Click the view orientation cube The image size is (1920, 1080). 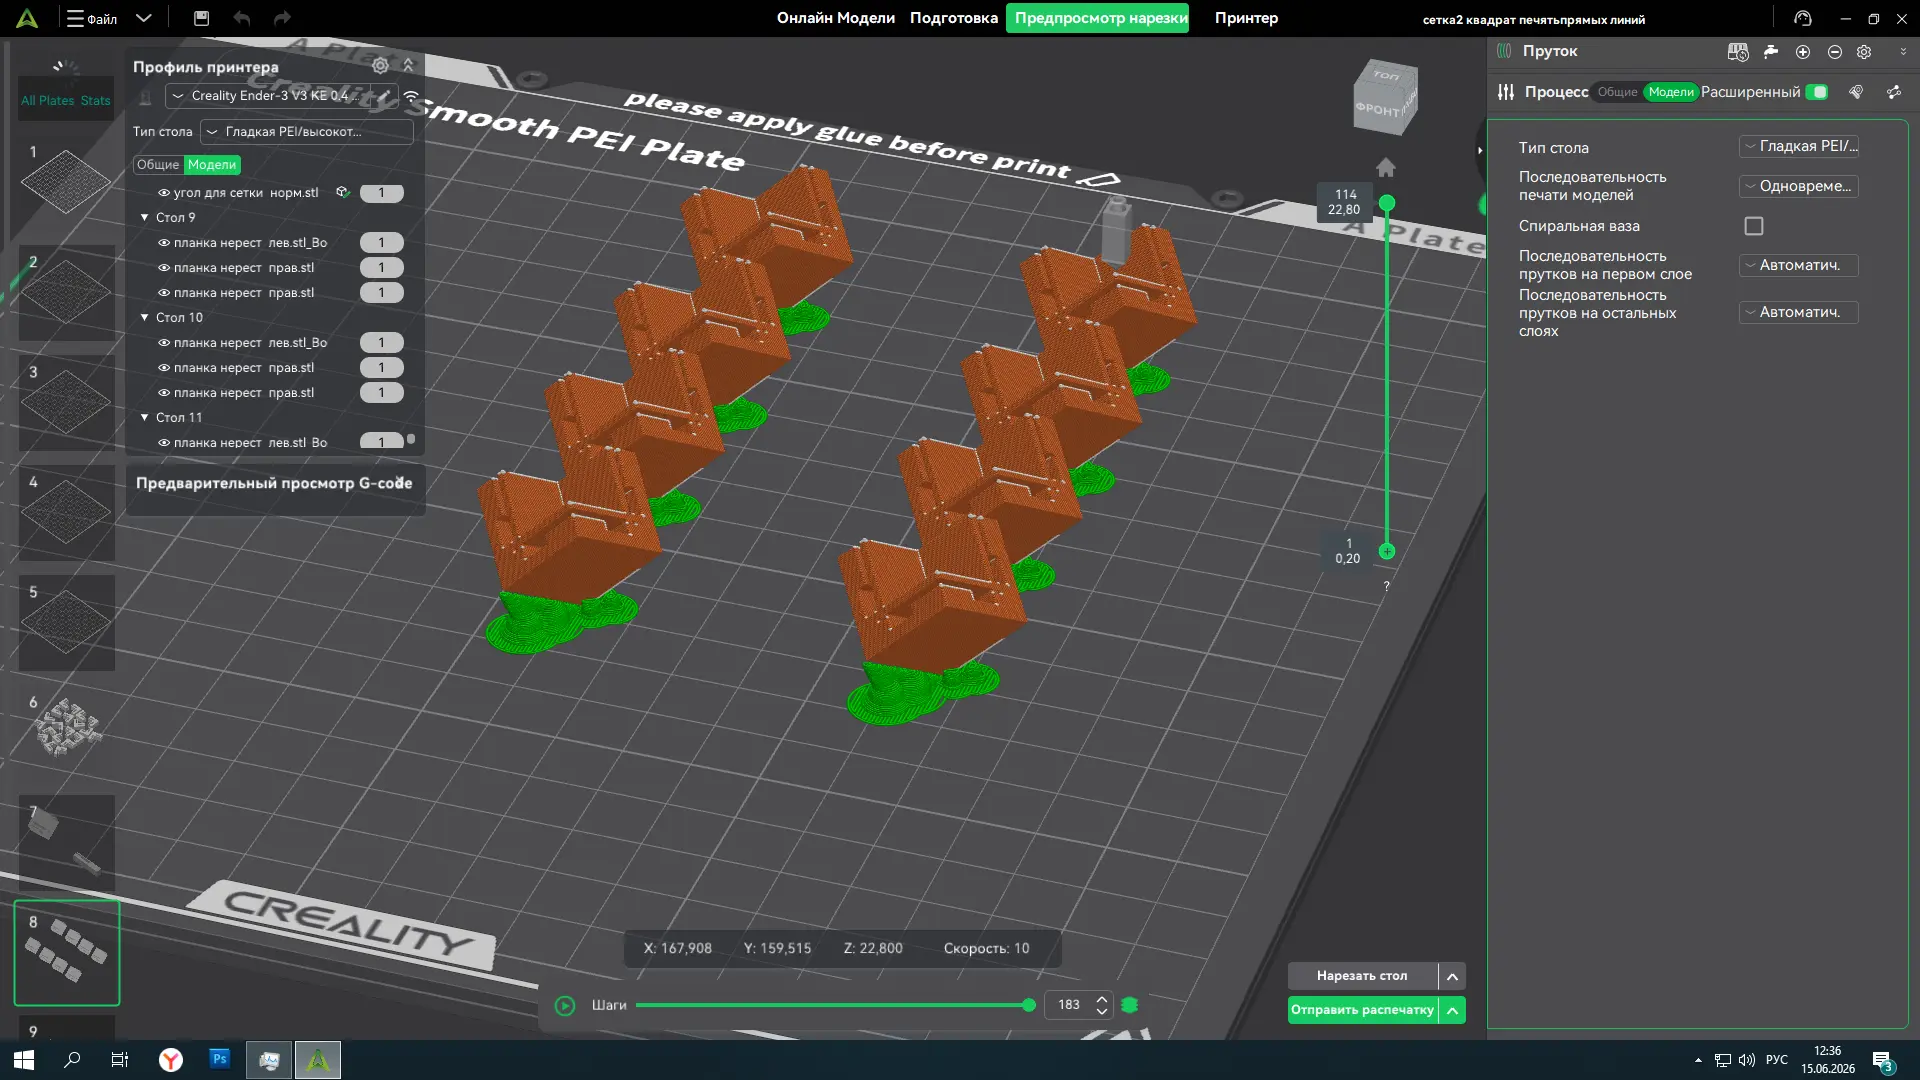pos(1385,98)
